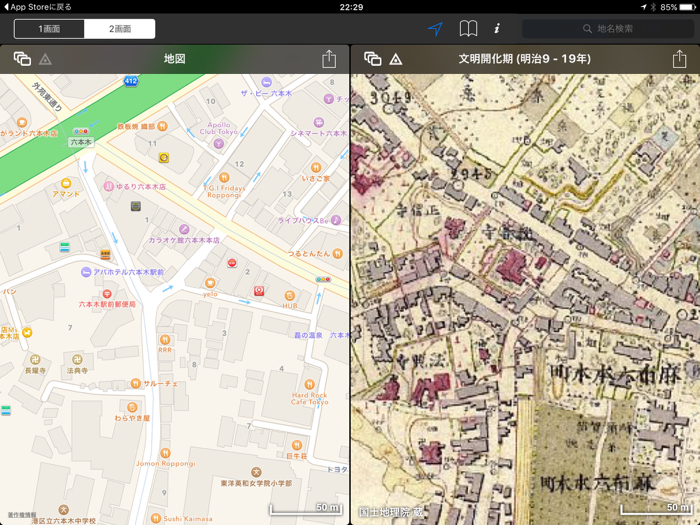Toggle terrain triangle in right 文明開化期 pane
The image size is (700, 525).
pyautogui.click(x=396, y=60)
